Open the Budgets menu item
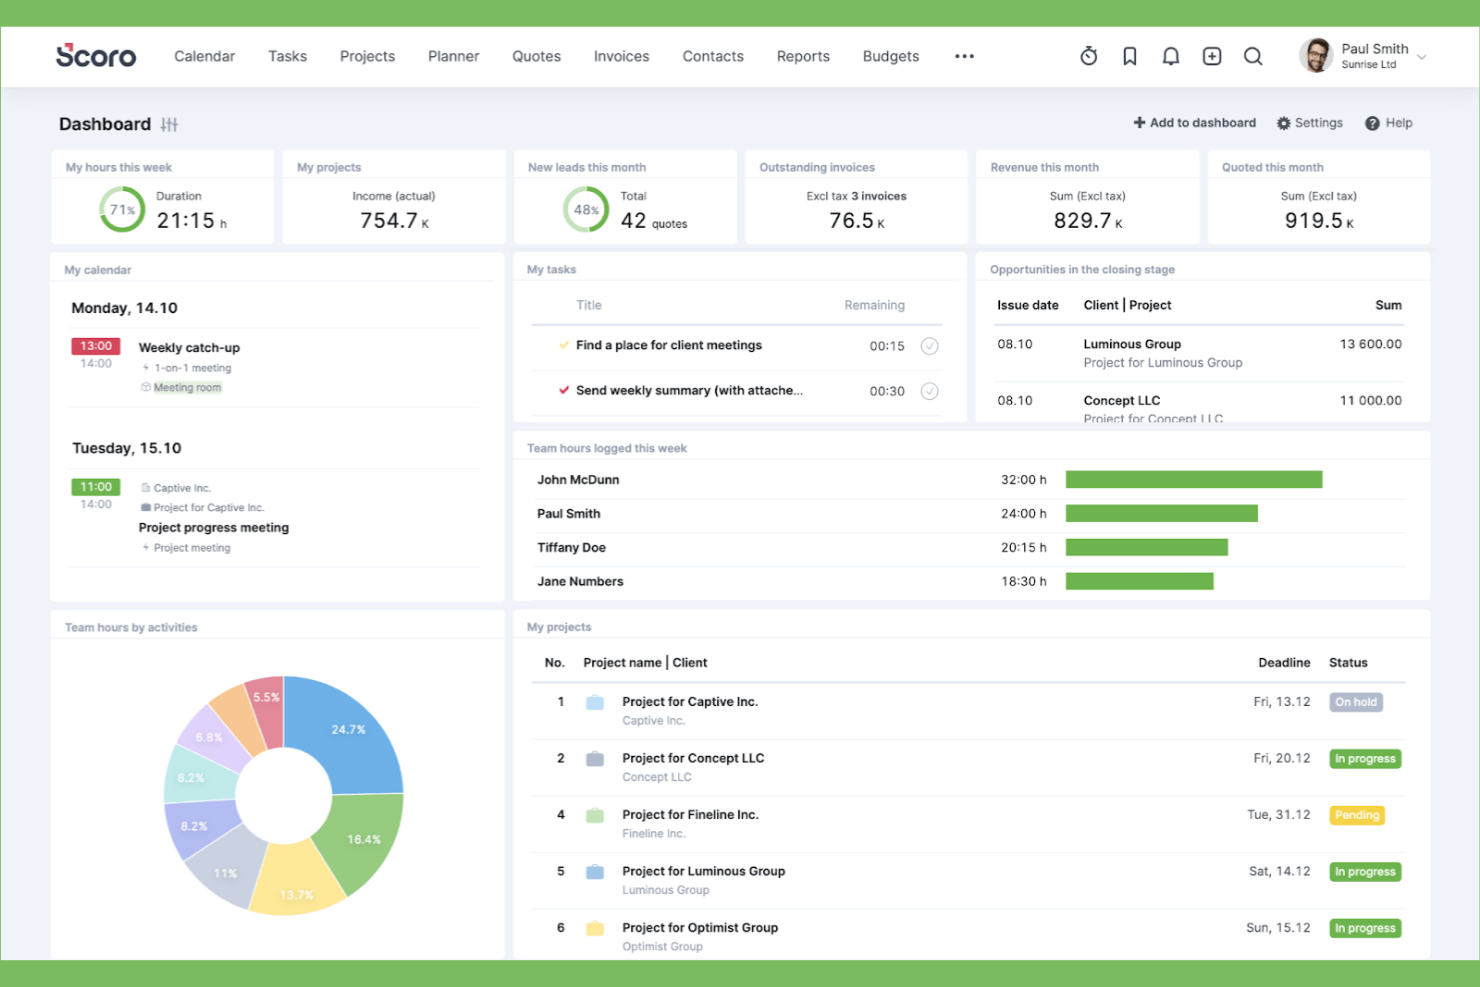 click(891, 56)
